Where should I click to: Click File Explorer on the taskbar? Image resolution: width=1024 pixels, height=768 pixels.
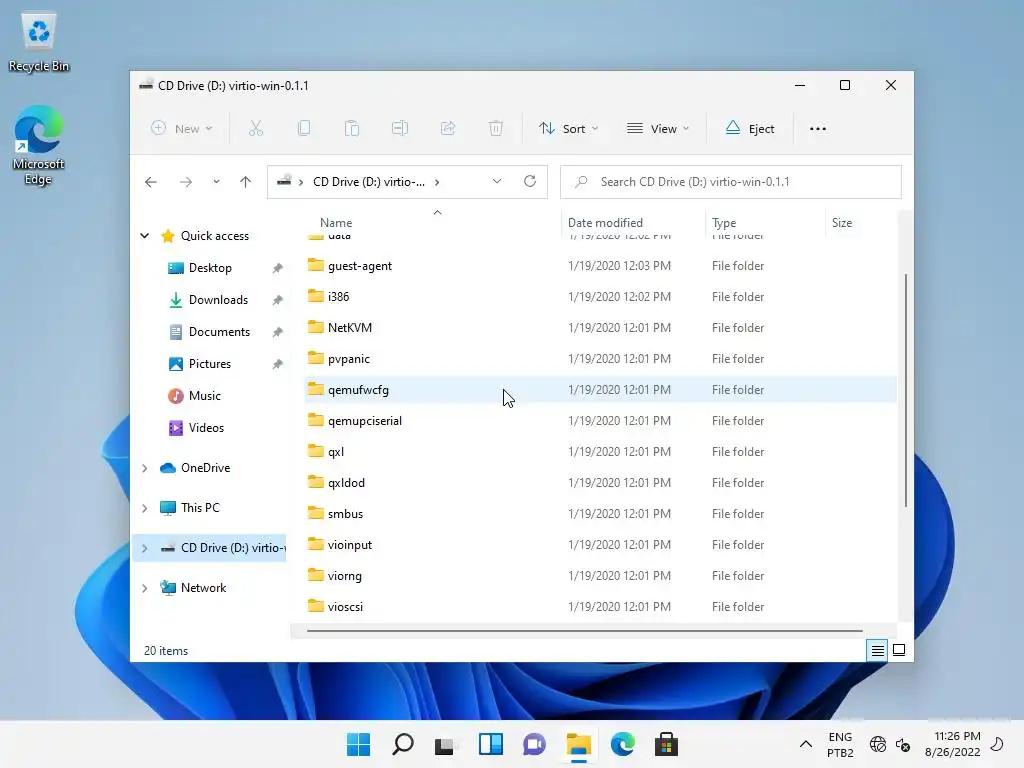579,744
